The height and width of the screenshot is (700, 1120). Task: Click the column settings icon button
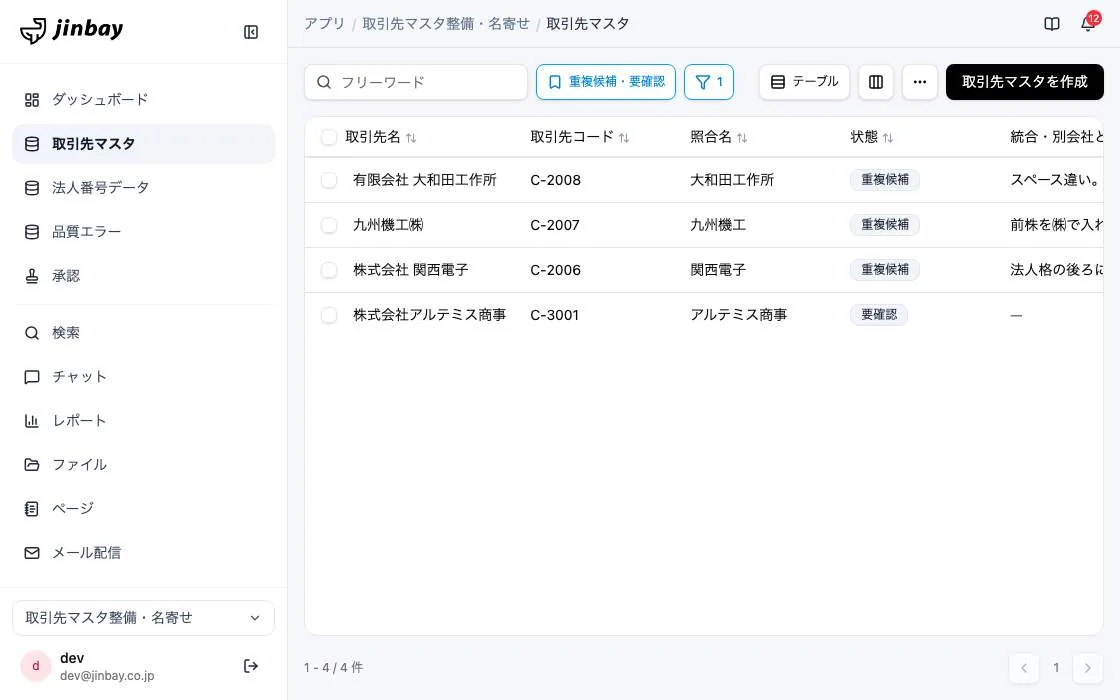click(x=876, y=82)
